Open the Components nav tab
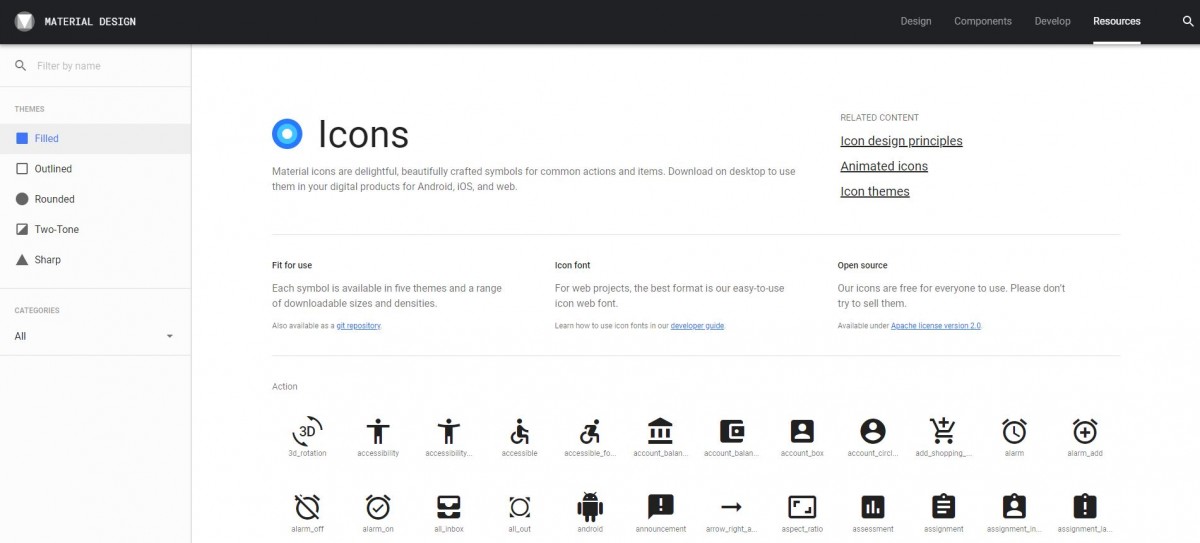This screenshot has height=543, width=1200. (983, 21)
